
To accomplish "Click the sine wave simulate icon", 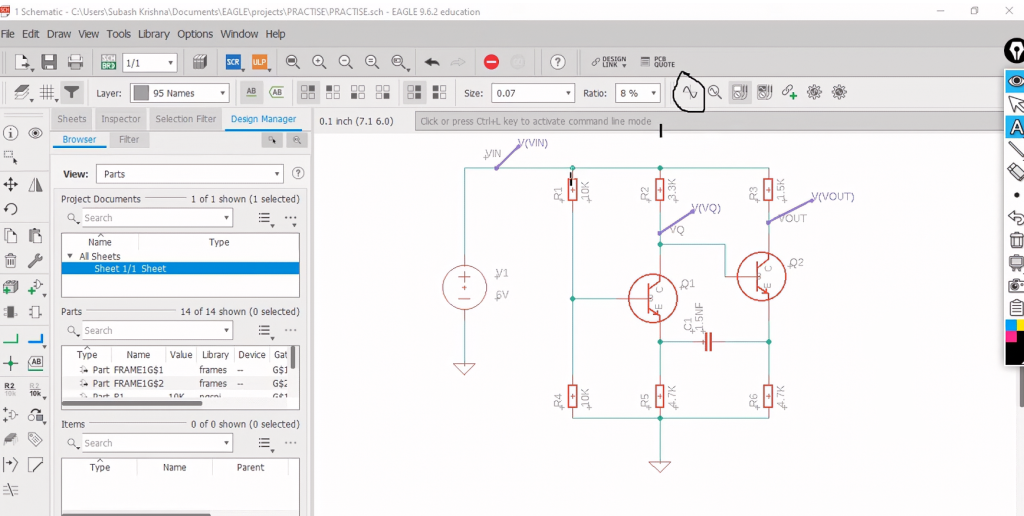I will tap(689, 92).
